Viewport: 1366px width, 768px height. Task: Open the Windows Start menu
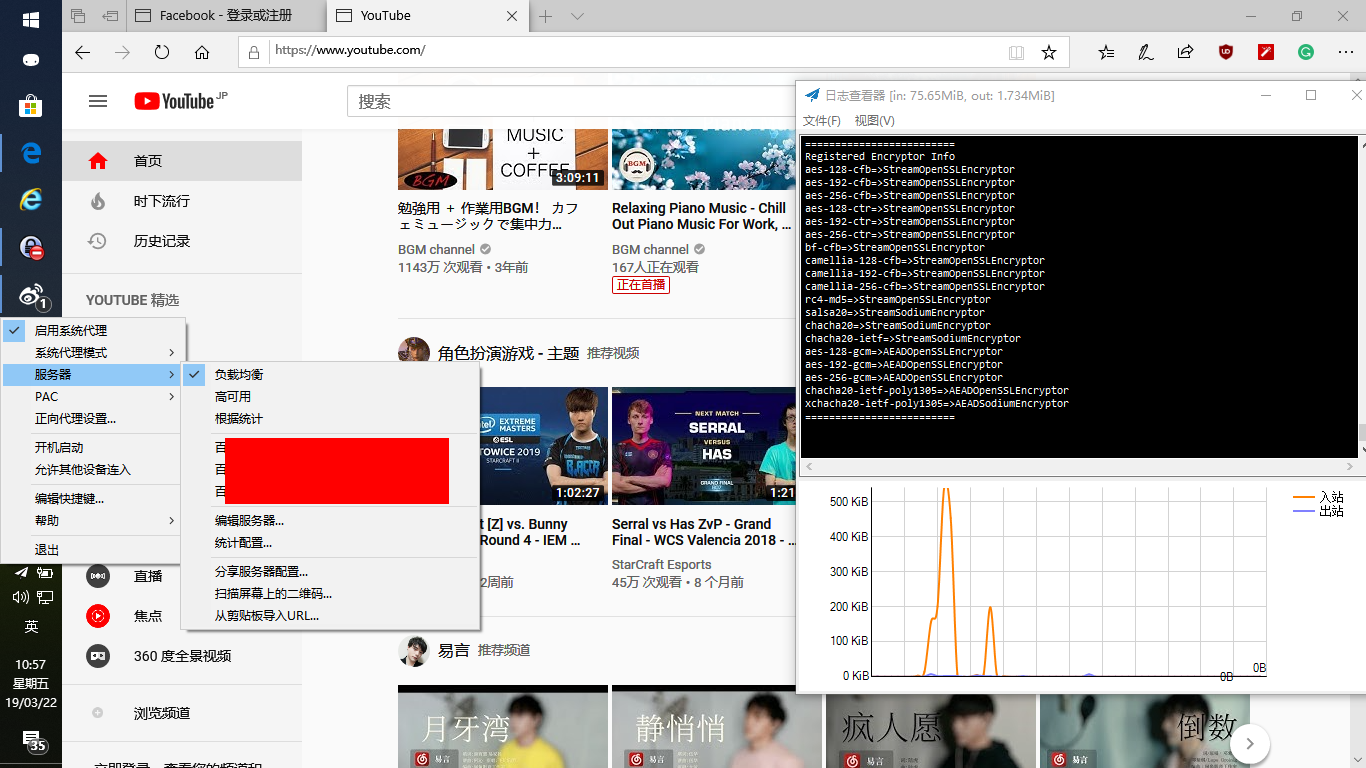(30, 19)
